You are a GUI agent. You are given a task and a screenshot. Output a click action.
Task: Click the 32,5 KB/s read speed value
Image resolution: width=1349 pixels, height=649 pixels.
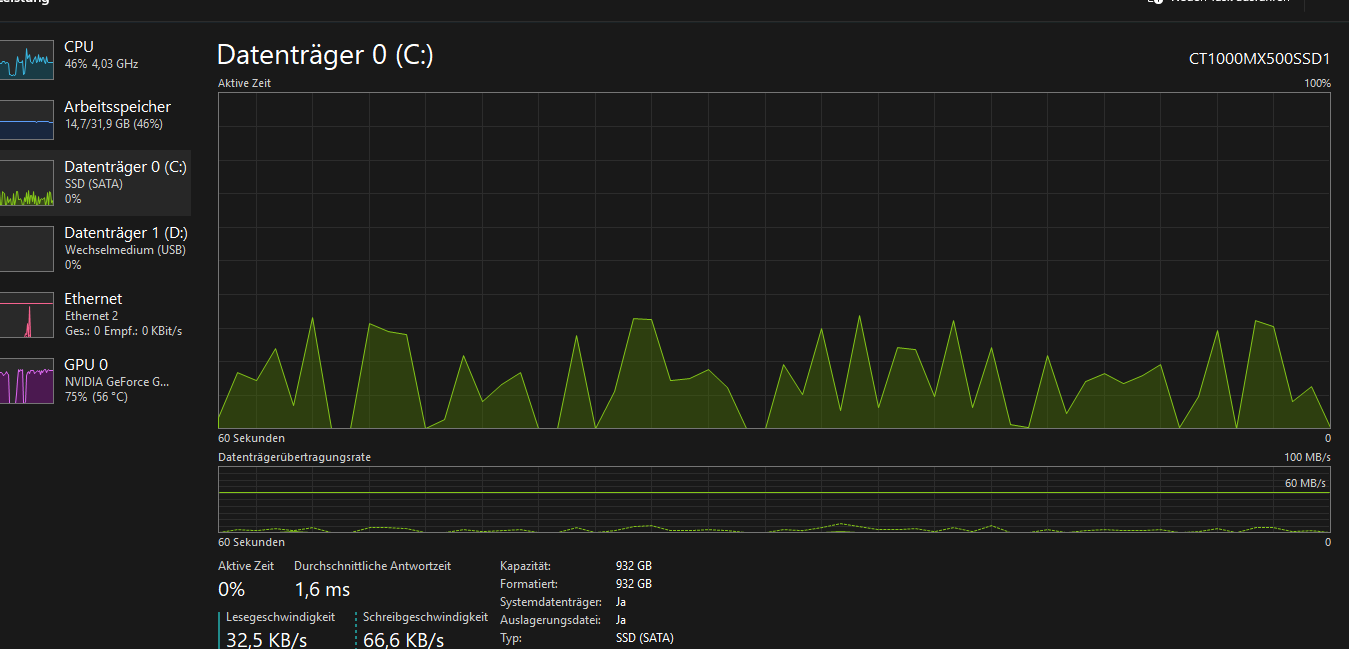tap(266, 640)
